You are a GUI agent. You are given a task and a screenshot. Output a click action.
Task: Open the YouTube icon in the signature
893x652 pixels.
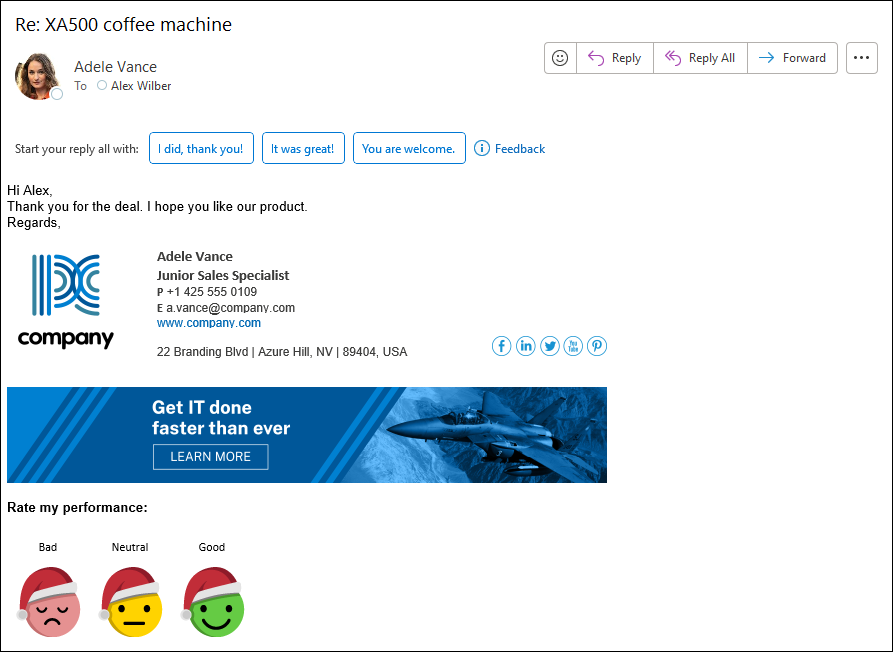coord(573,346)
